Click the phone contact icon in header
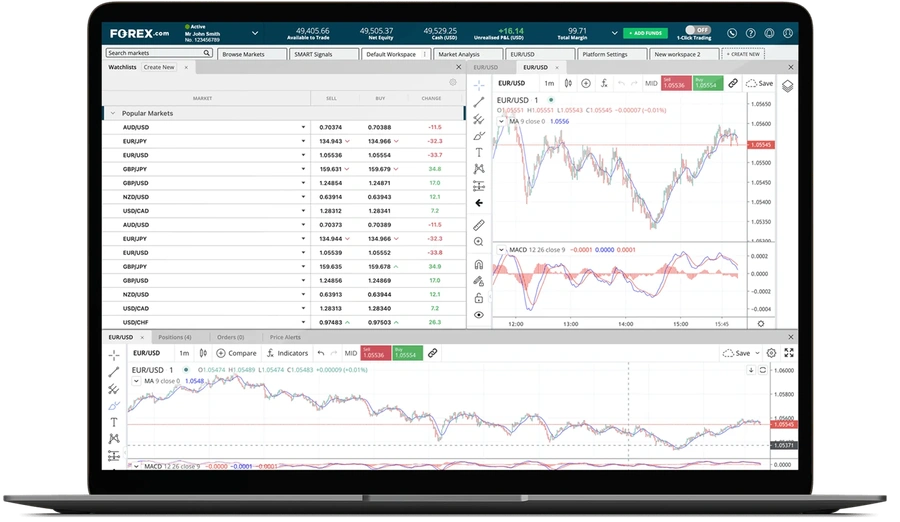This screenshot has height=522, width=900. [x=732, y=33]
